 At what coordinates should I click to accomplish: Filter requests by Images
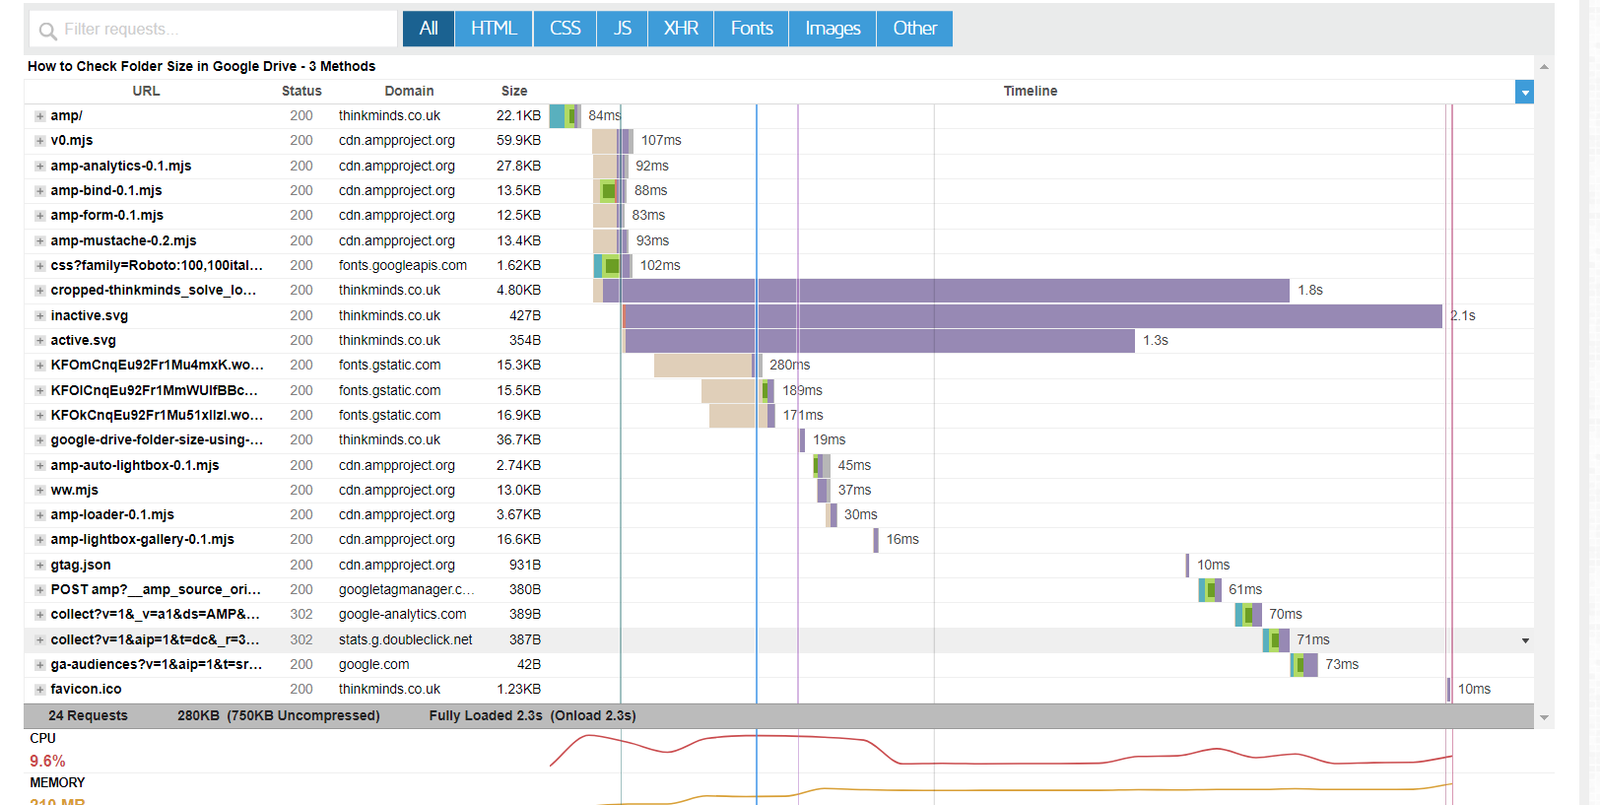pyautogui.click(x=832, y=29)
